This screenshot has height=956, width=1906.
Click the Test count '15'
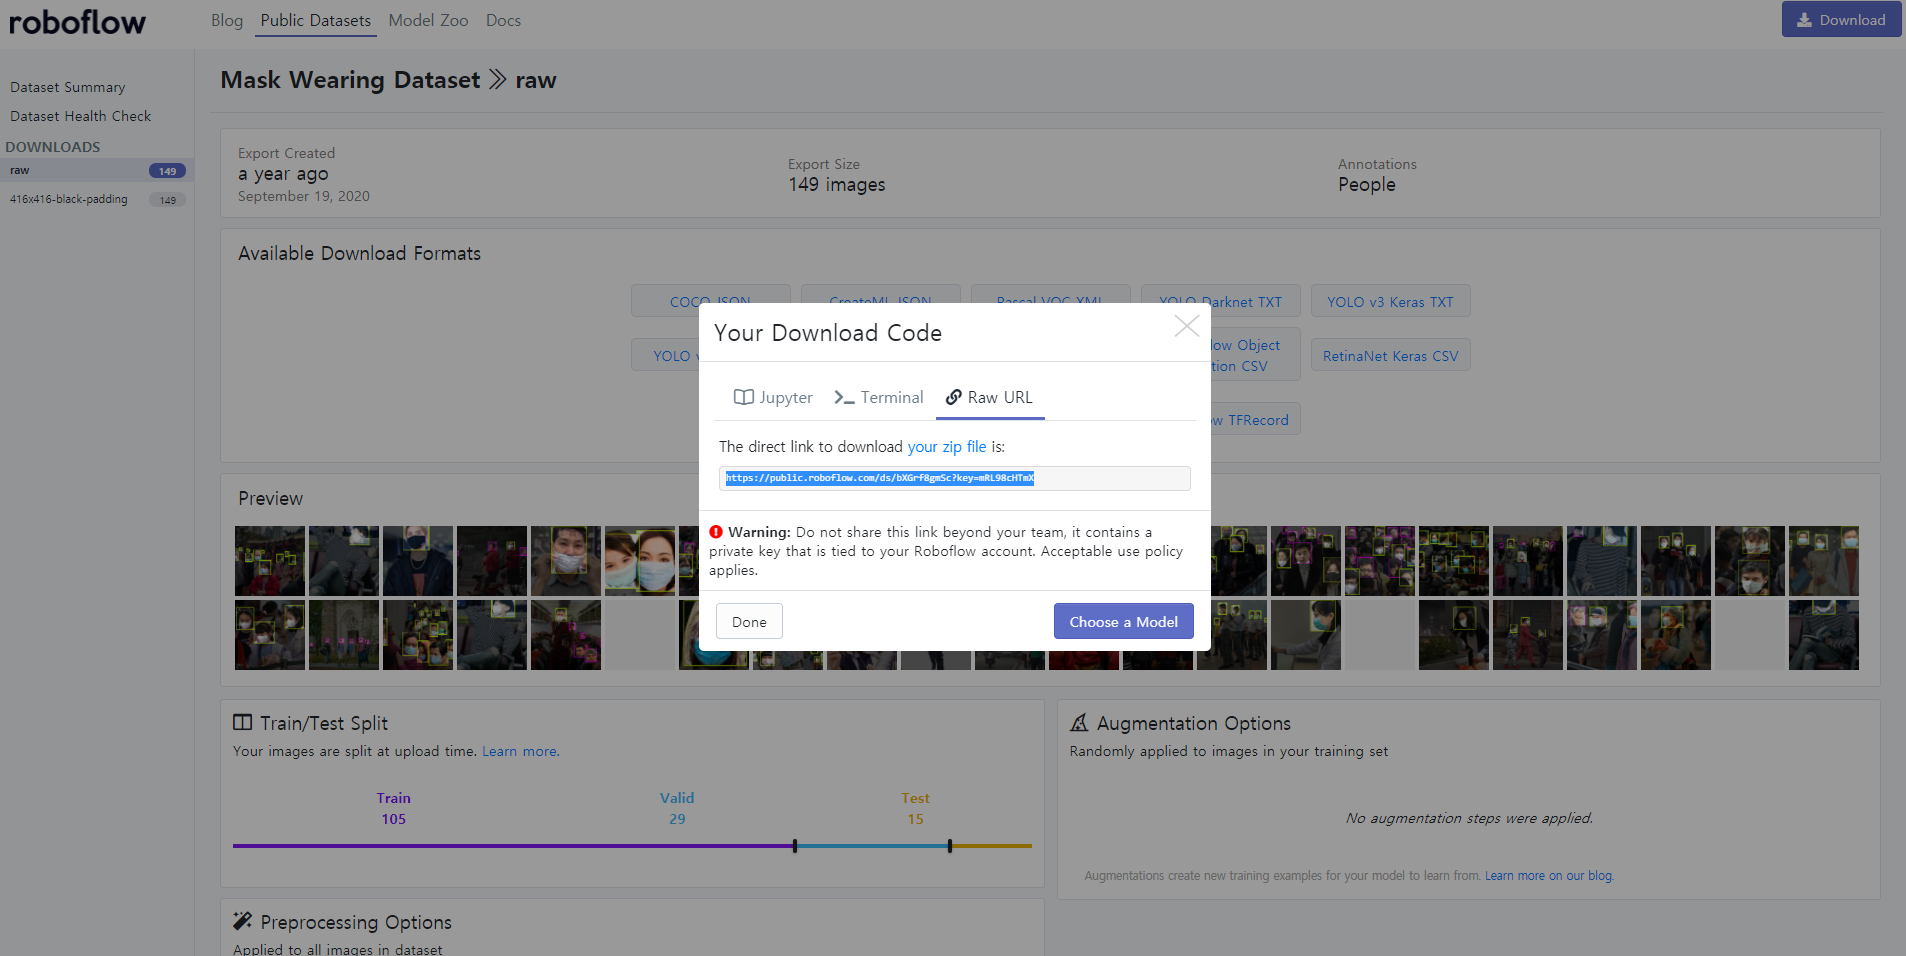click(x=915, y=819)
